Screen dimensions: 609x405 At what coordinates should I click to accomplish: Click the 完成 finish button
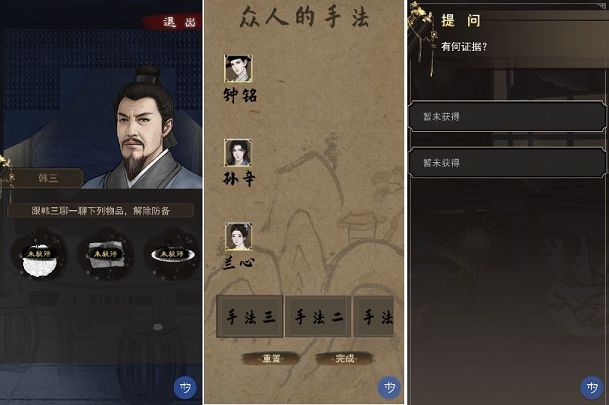[x=345, y=358]
